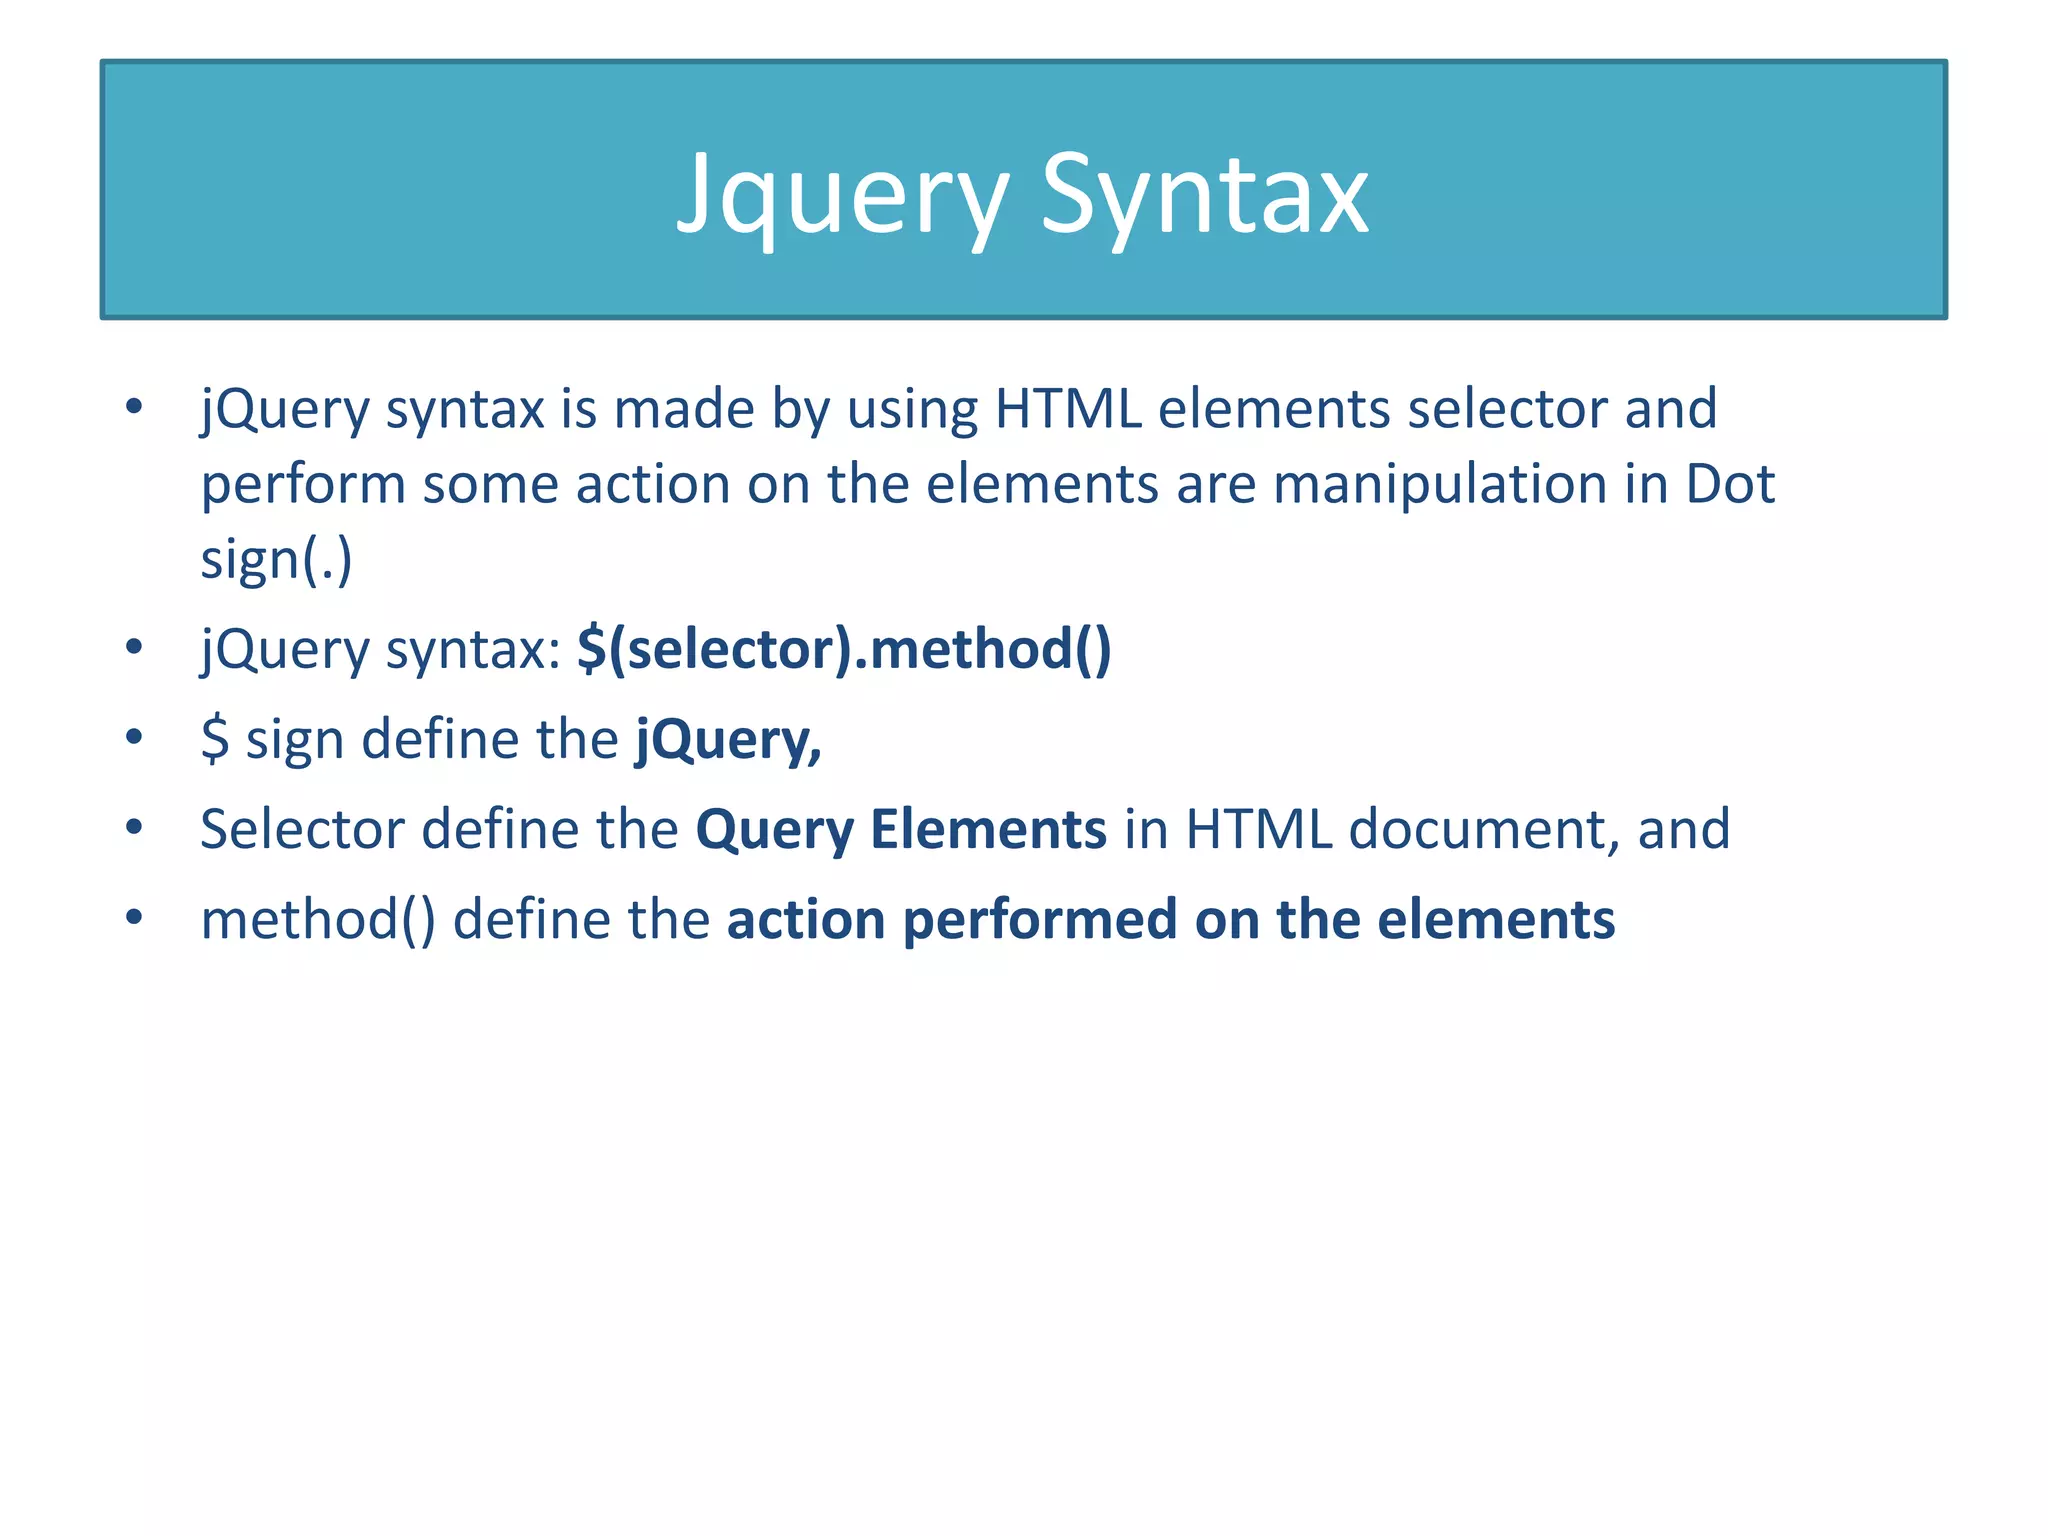This screenshot has height=1536, width=2048.
Task: Click bold "action performed on the elements"
Action: tap(1170, 920)
